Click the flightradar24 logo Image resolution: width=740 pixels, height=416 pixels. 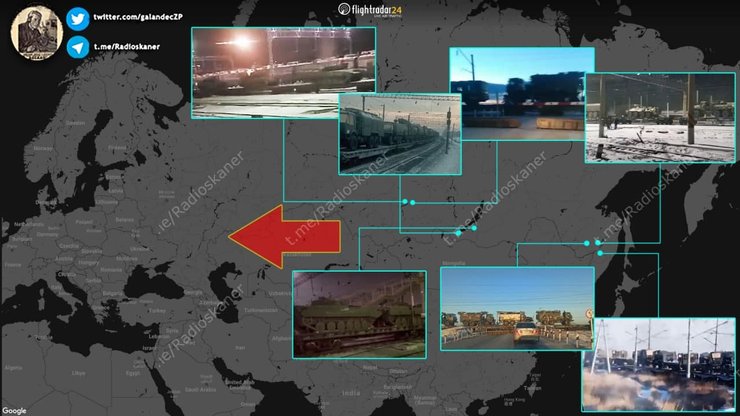point(367,13)
